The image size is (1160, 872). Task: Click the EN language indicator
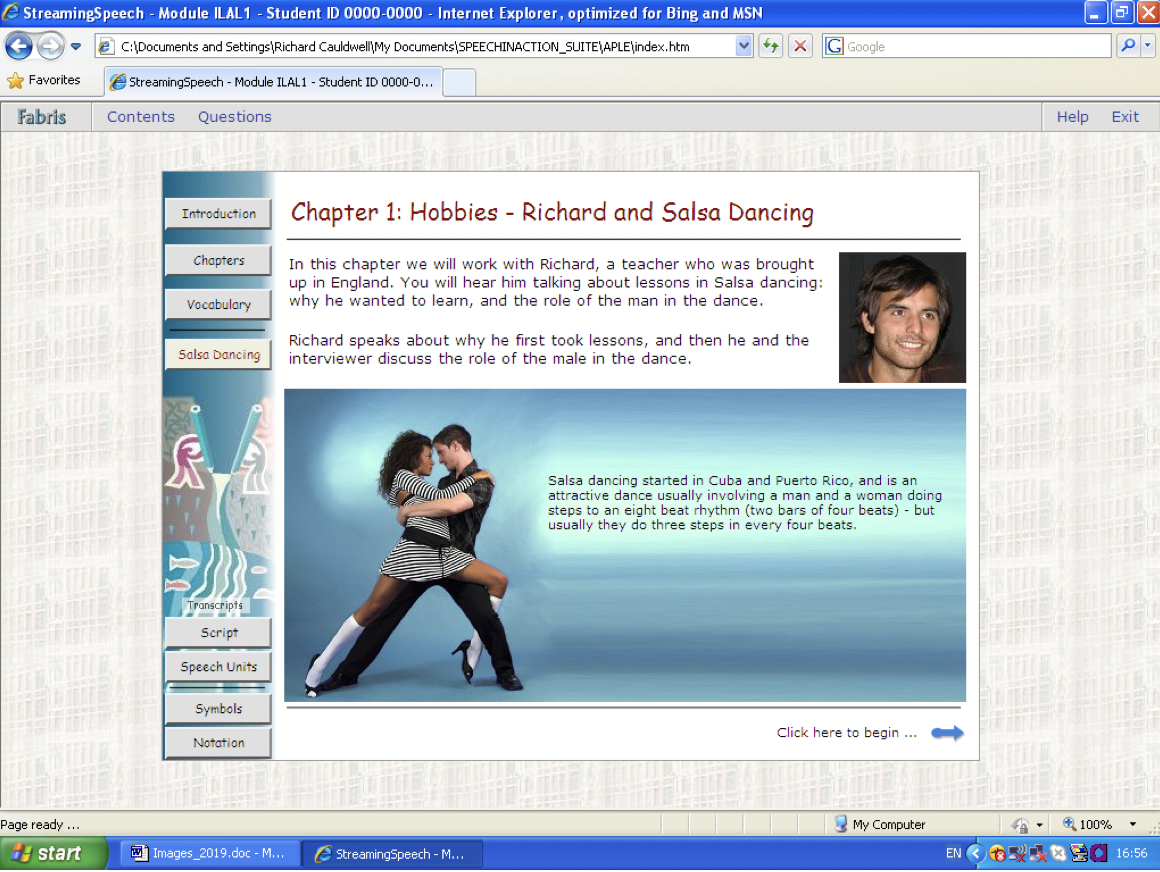953,854
